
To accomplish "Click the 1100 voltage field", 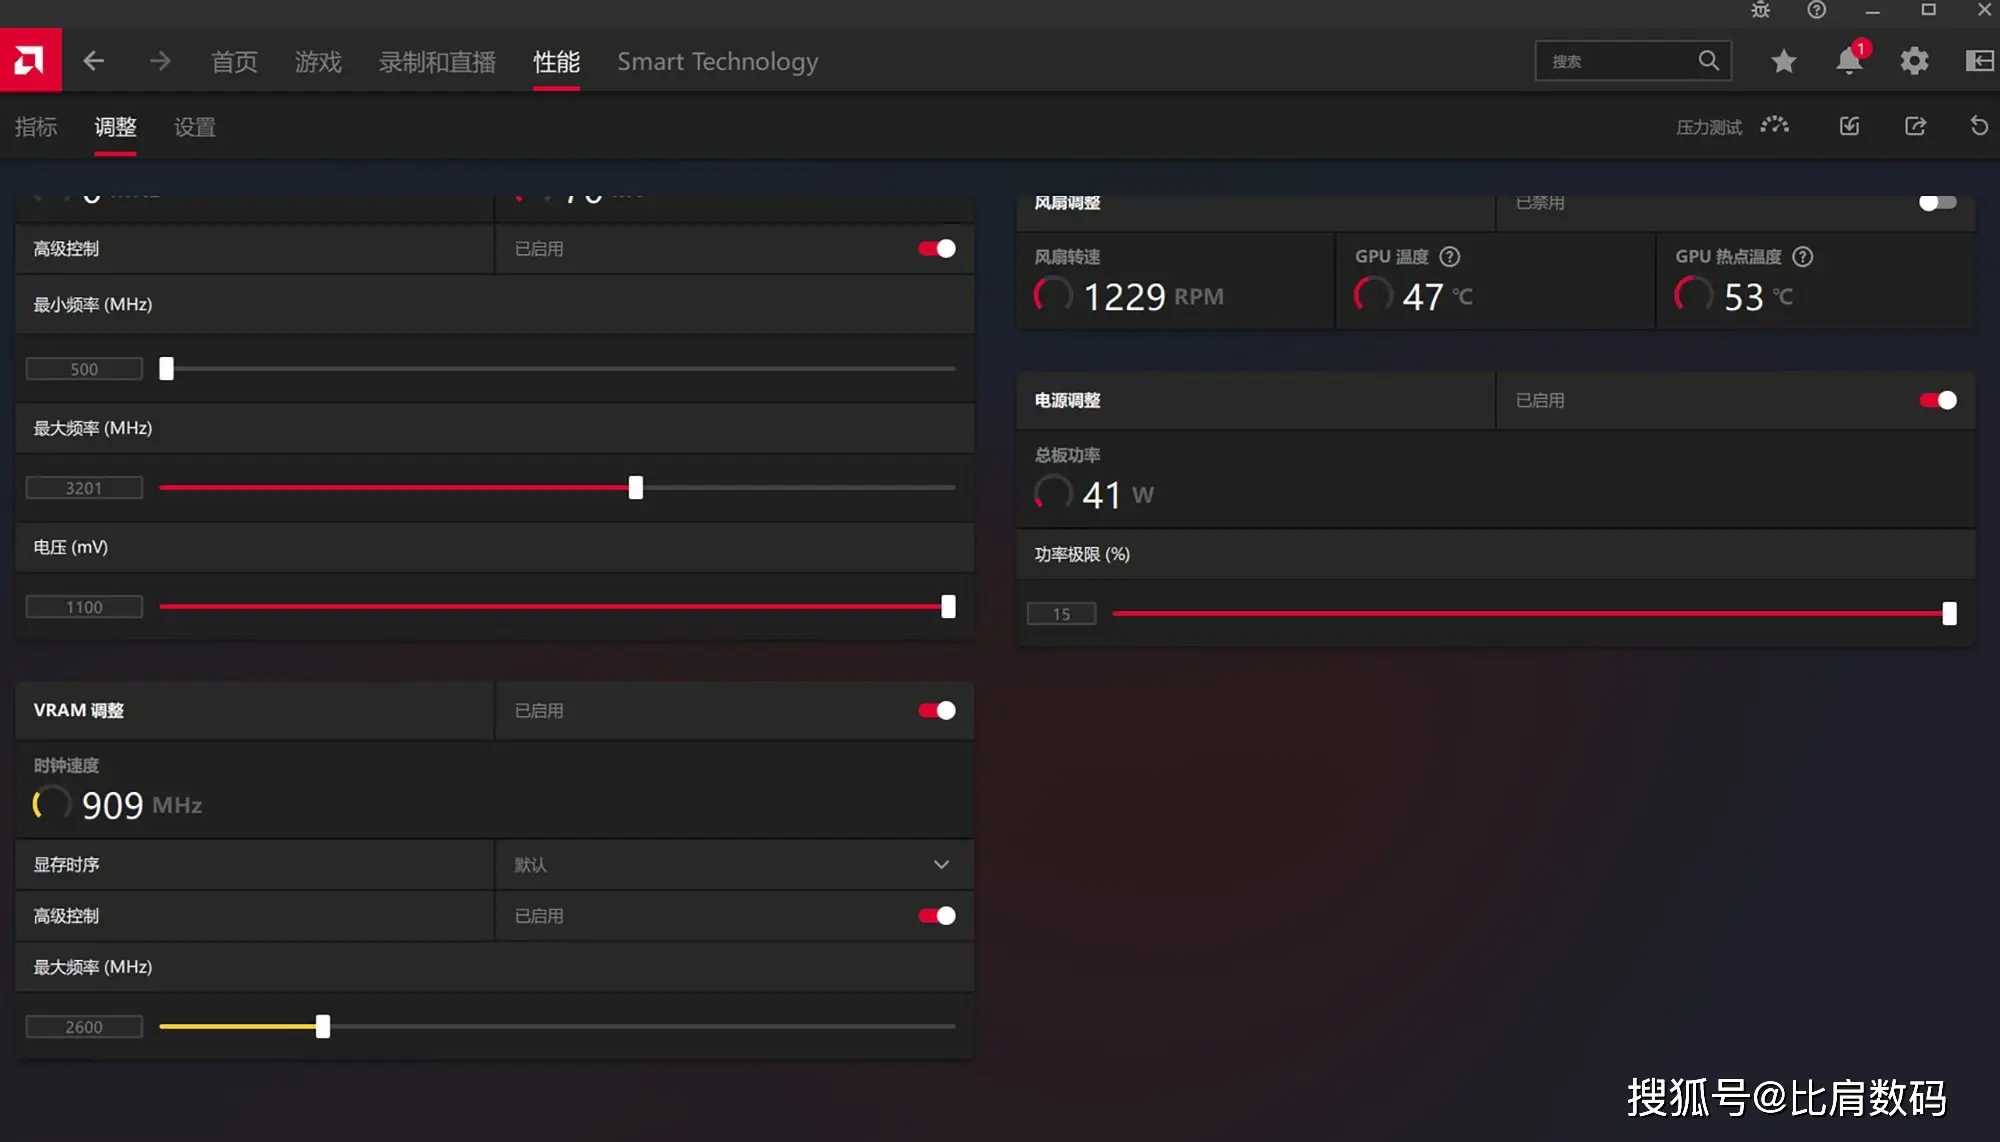I will pos(84,607).
